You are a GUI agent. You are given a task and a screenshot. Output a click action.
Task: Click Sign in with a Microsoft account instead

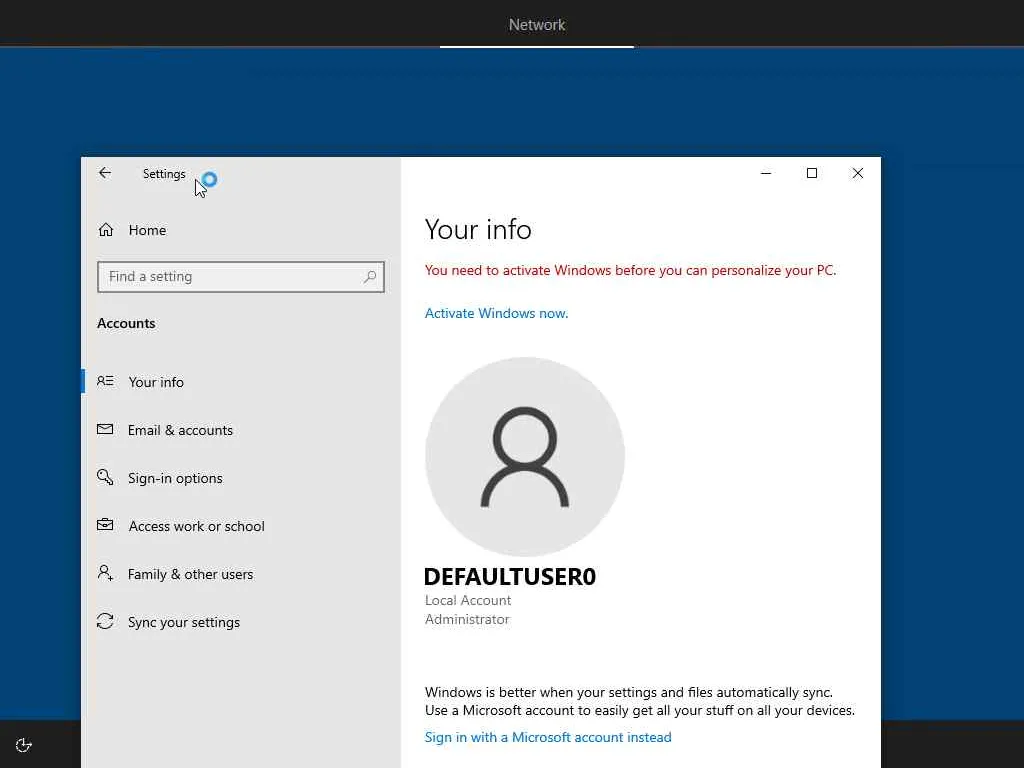pyautogui.click(x=548, y=737)
